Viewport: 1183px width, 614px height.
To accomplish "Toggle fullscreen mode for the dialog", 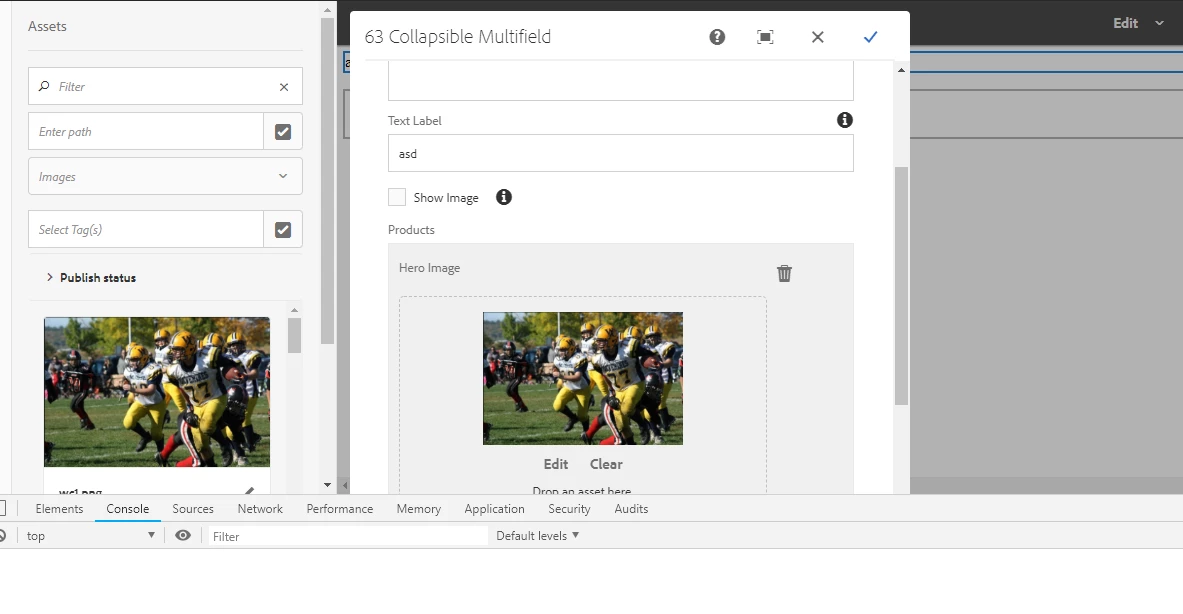I will point(765,37).
